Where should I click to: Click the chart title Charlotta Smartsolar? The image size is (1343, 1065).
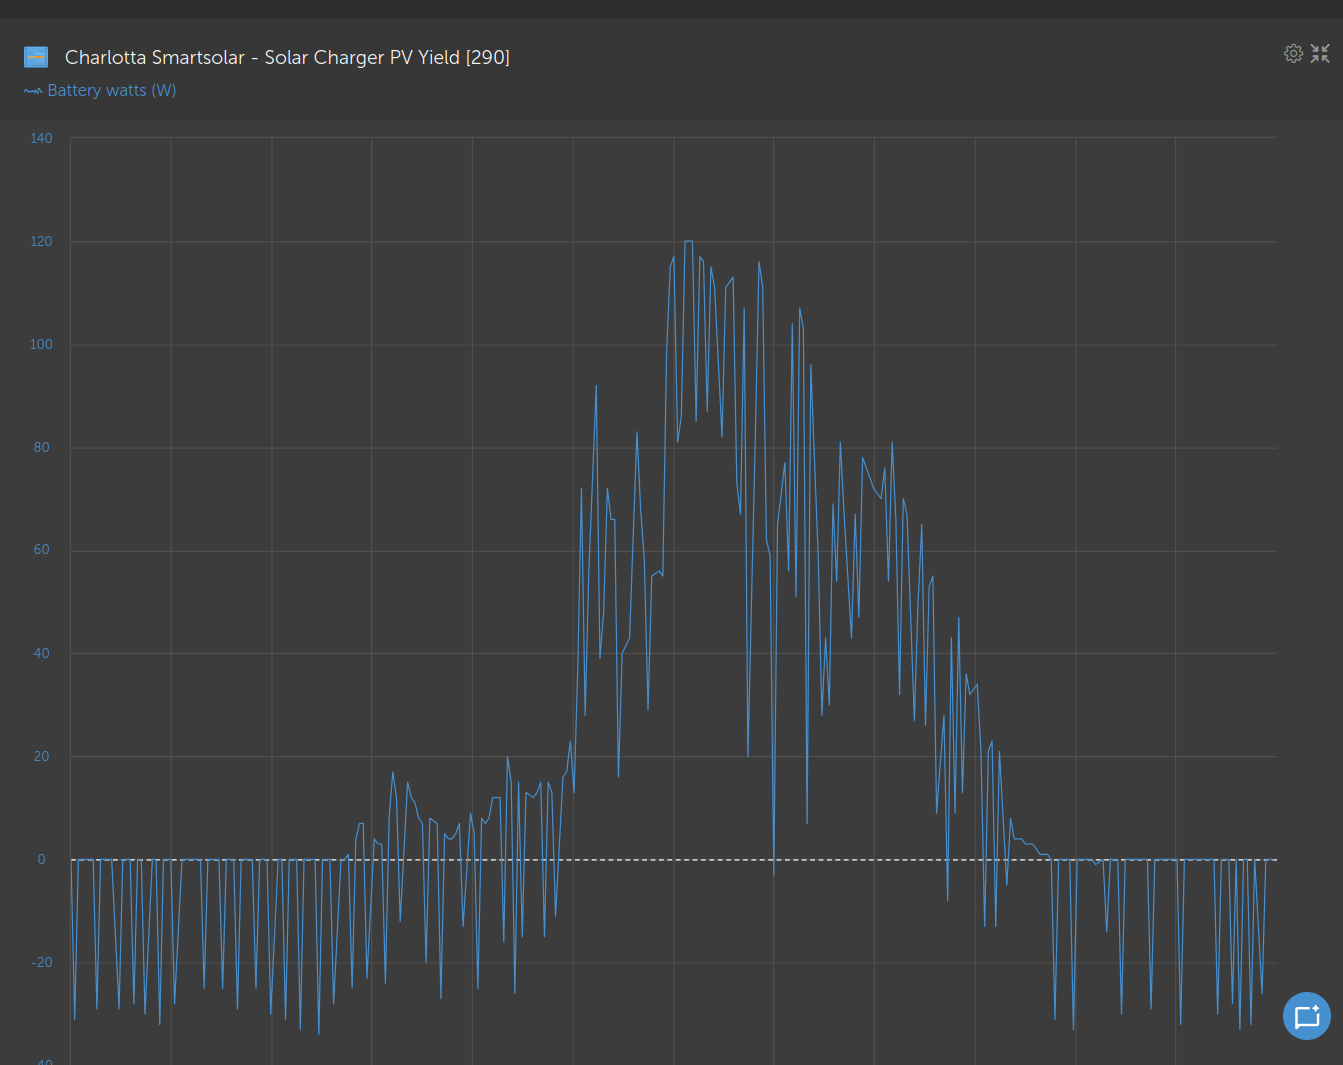(287, 57)
